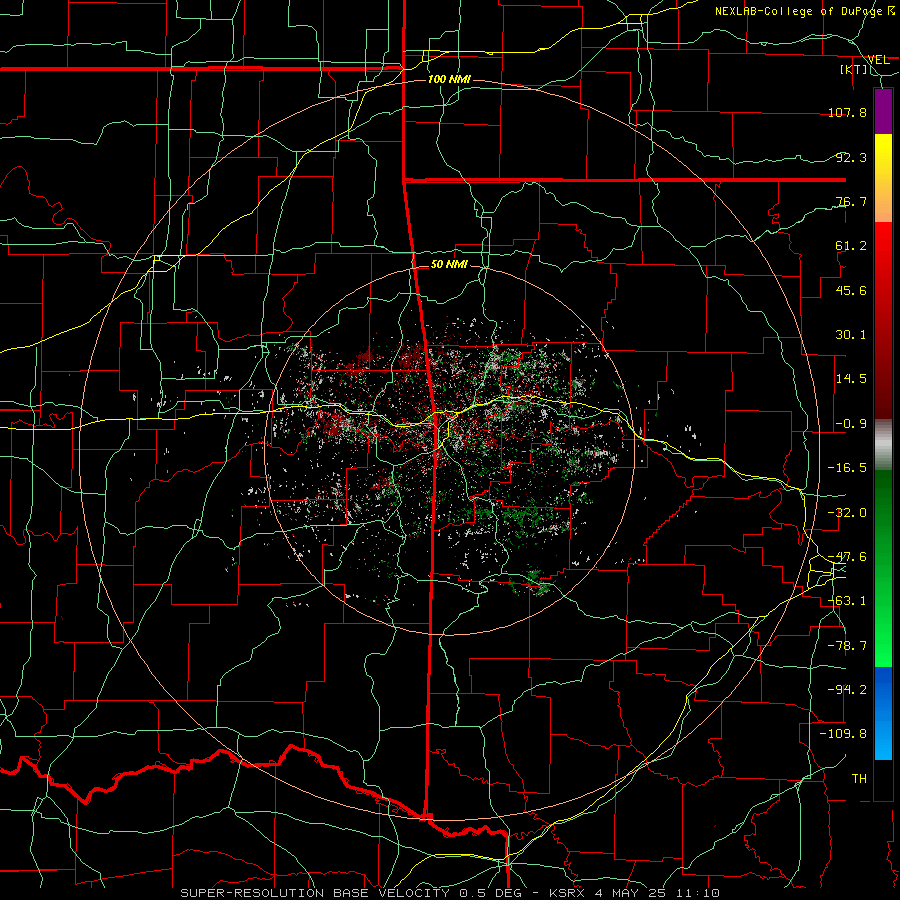Click the 'SUPER-RESOLUTION BASE VELOCITY' product caption
This screenshot has width=900, height=900.
click(315, 893)
